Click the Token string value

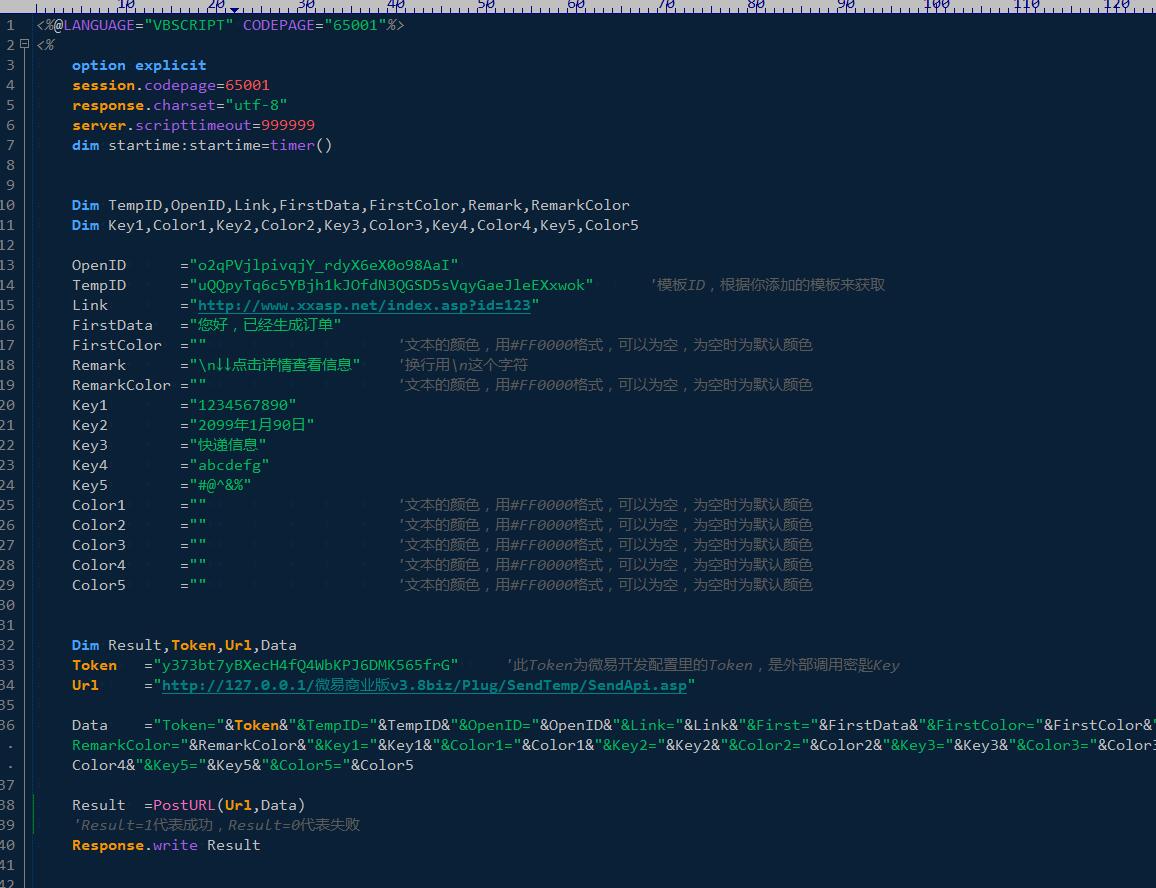tap(306, 665)
